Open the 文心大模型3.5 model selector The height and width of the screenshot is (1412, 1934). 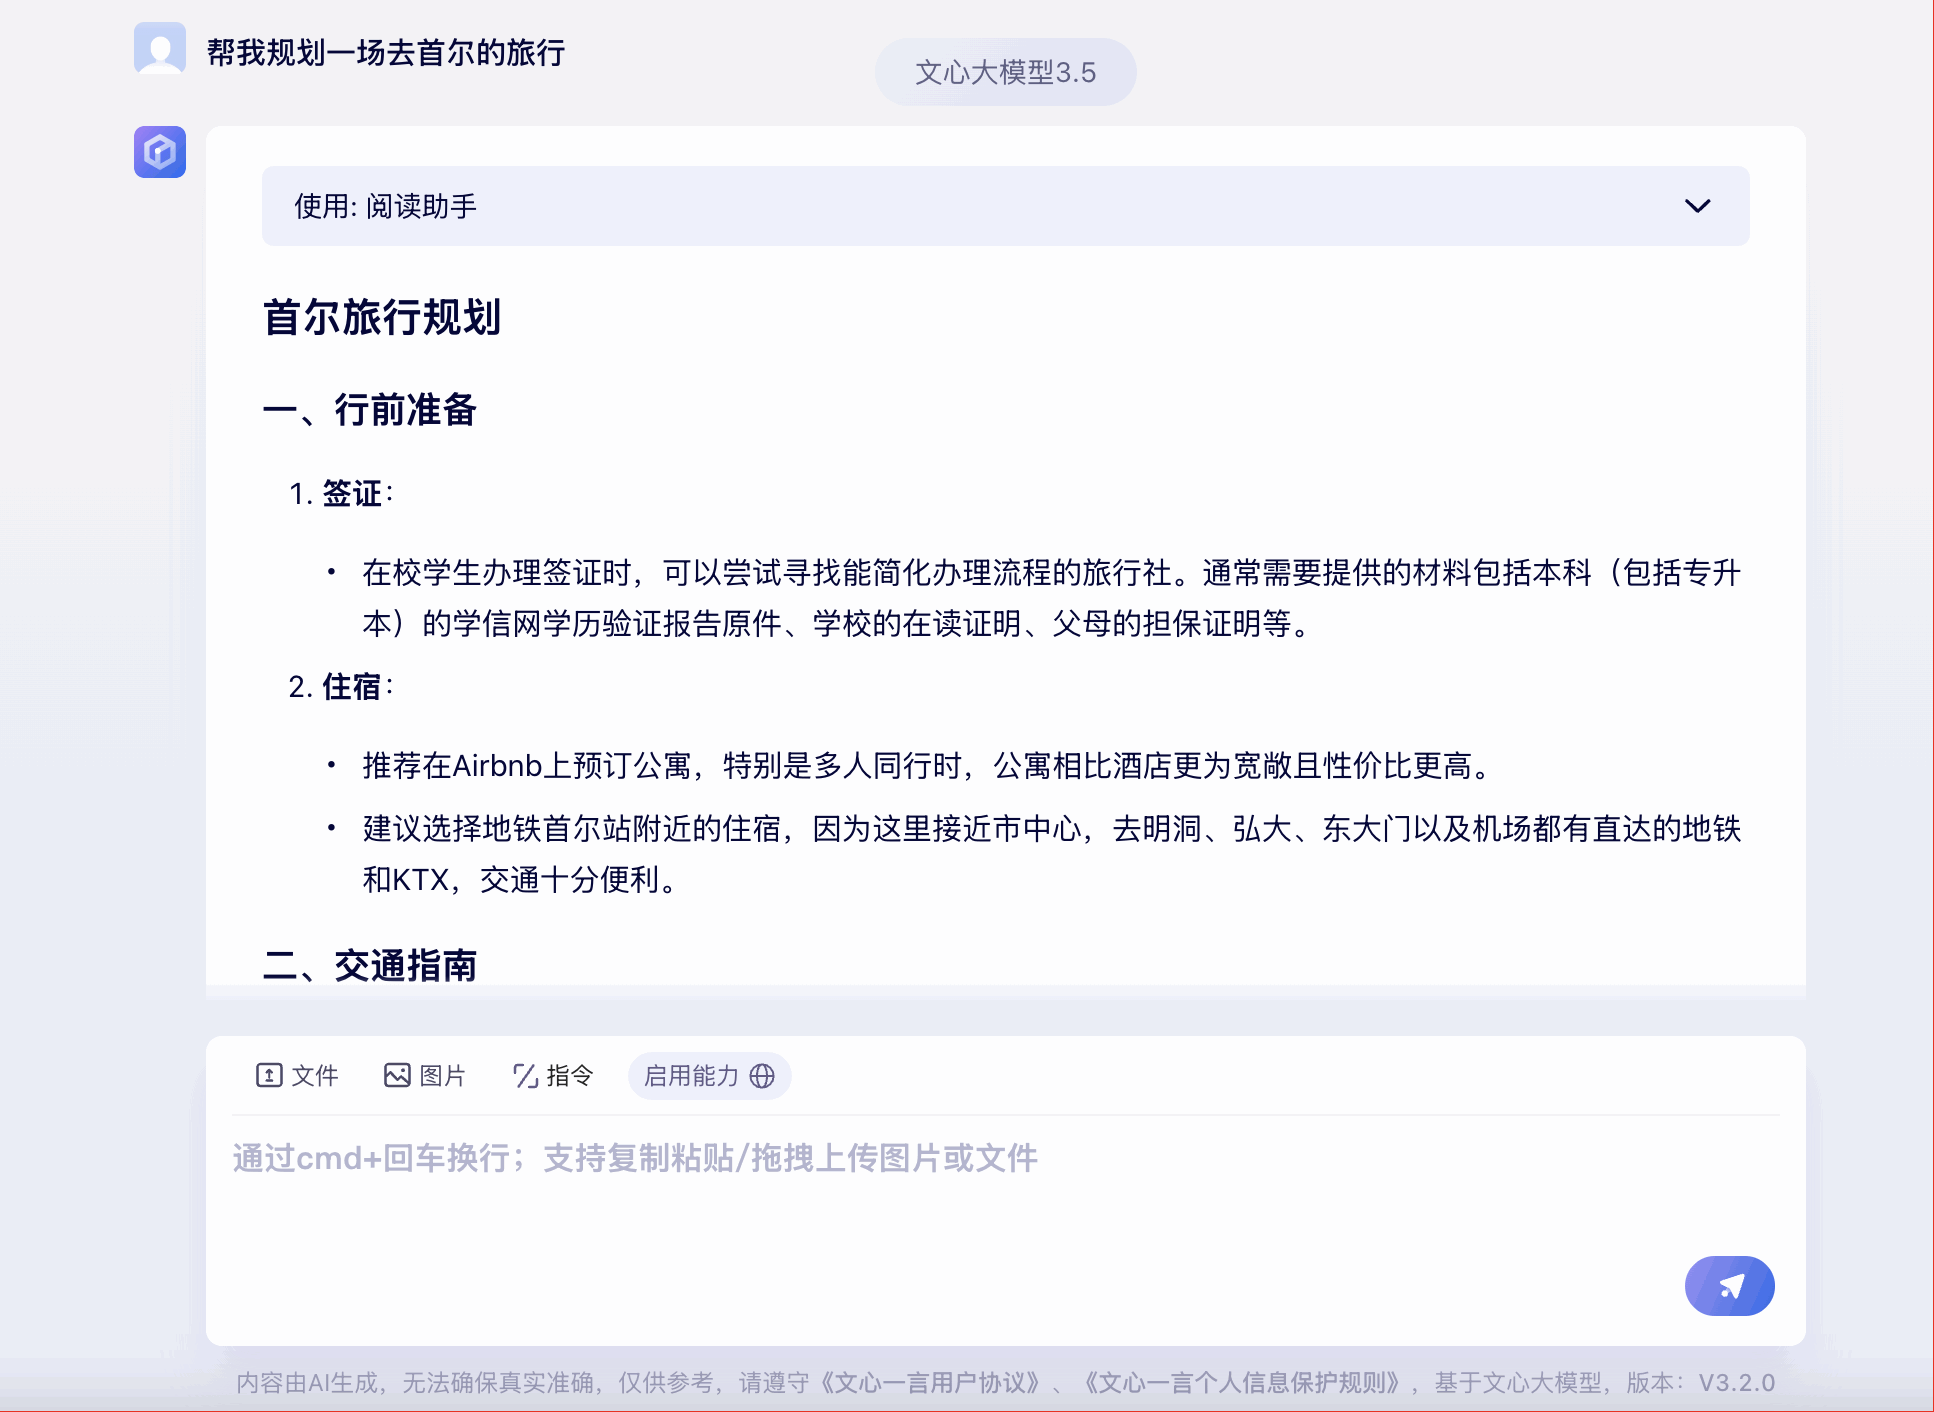tap(1005, 72)
